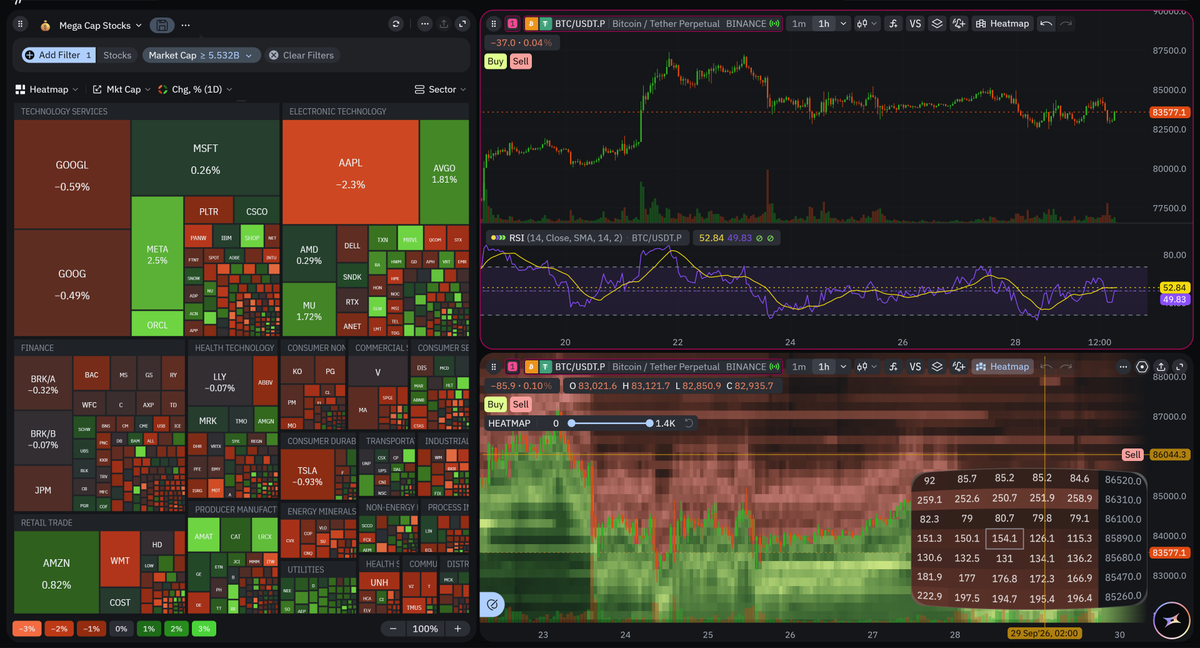The image size is (1200, 648).
Task: Click the share/export icon in the bottom chart
Action: coord(1161,366)
